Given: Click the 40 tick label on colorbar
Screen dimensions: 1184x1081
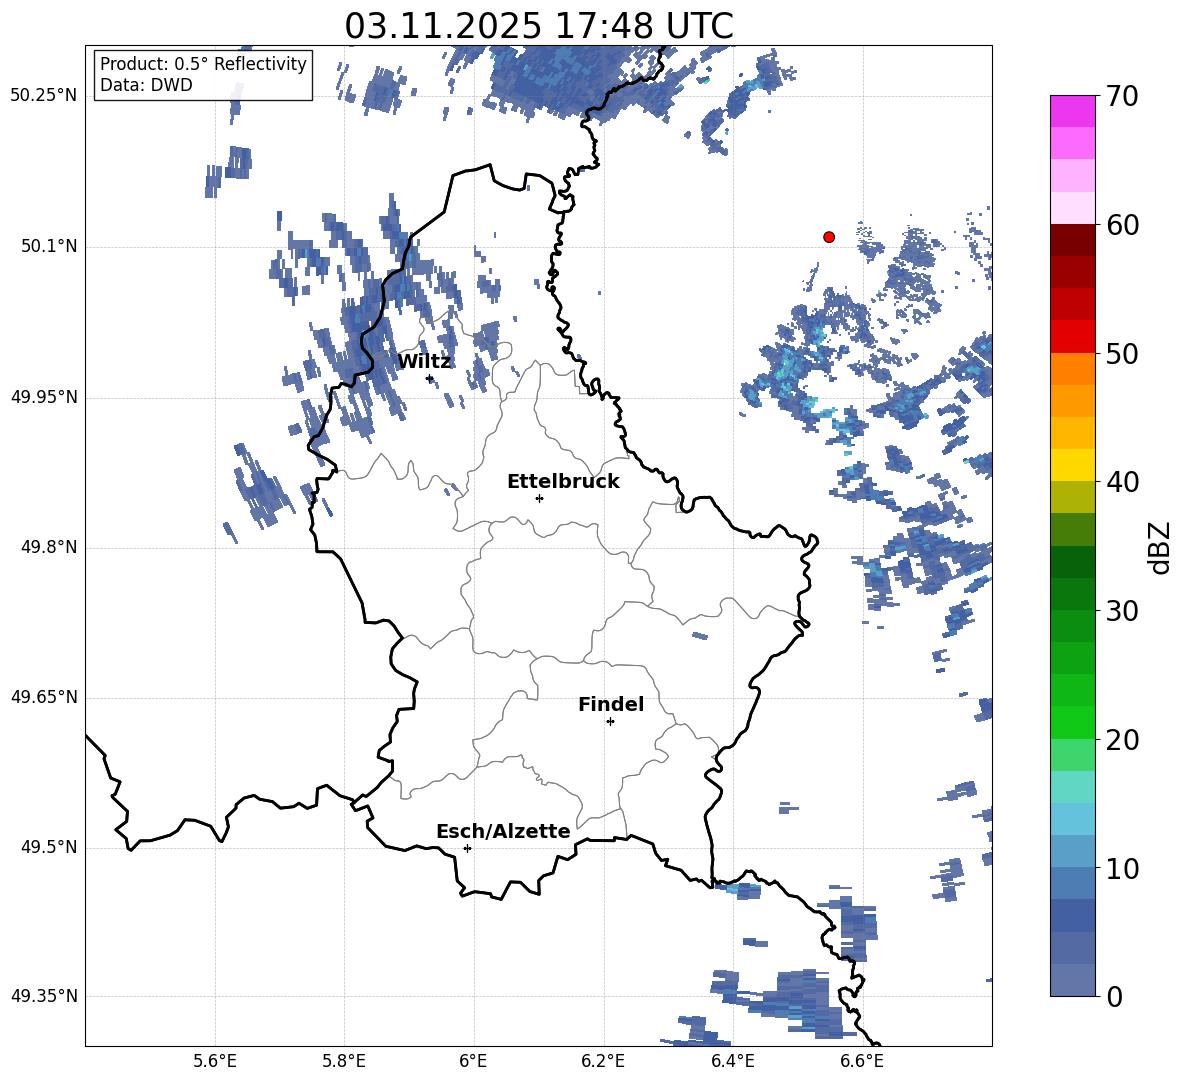Looking at the screenshot, I should point(1123,482).
